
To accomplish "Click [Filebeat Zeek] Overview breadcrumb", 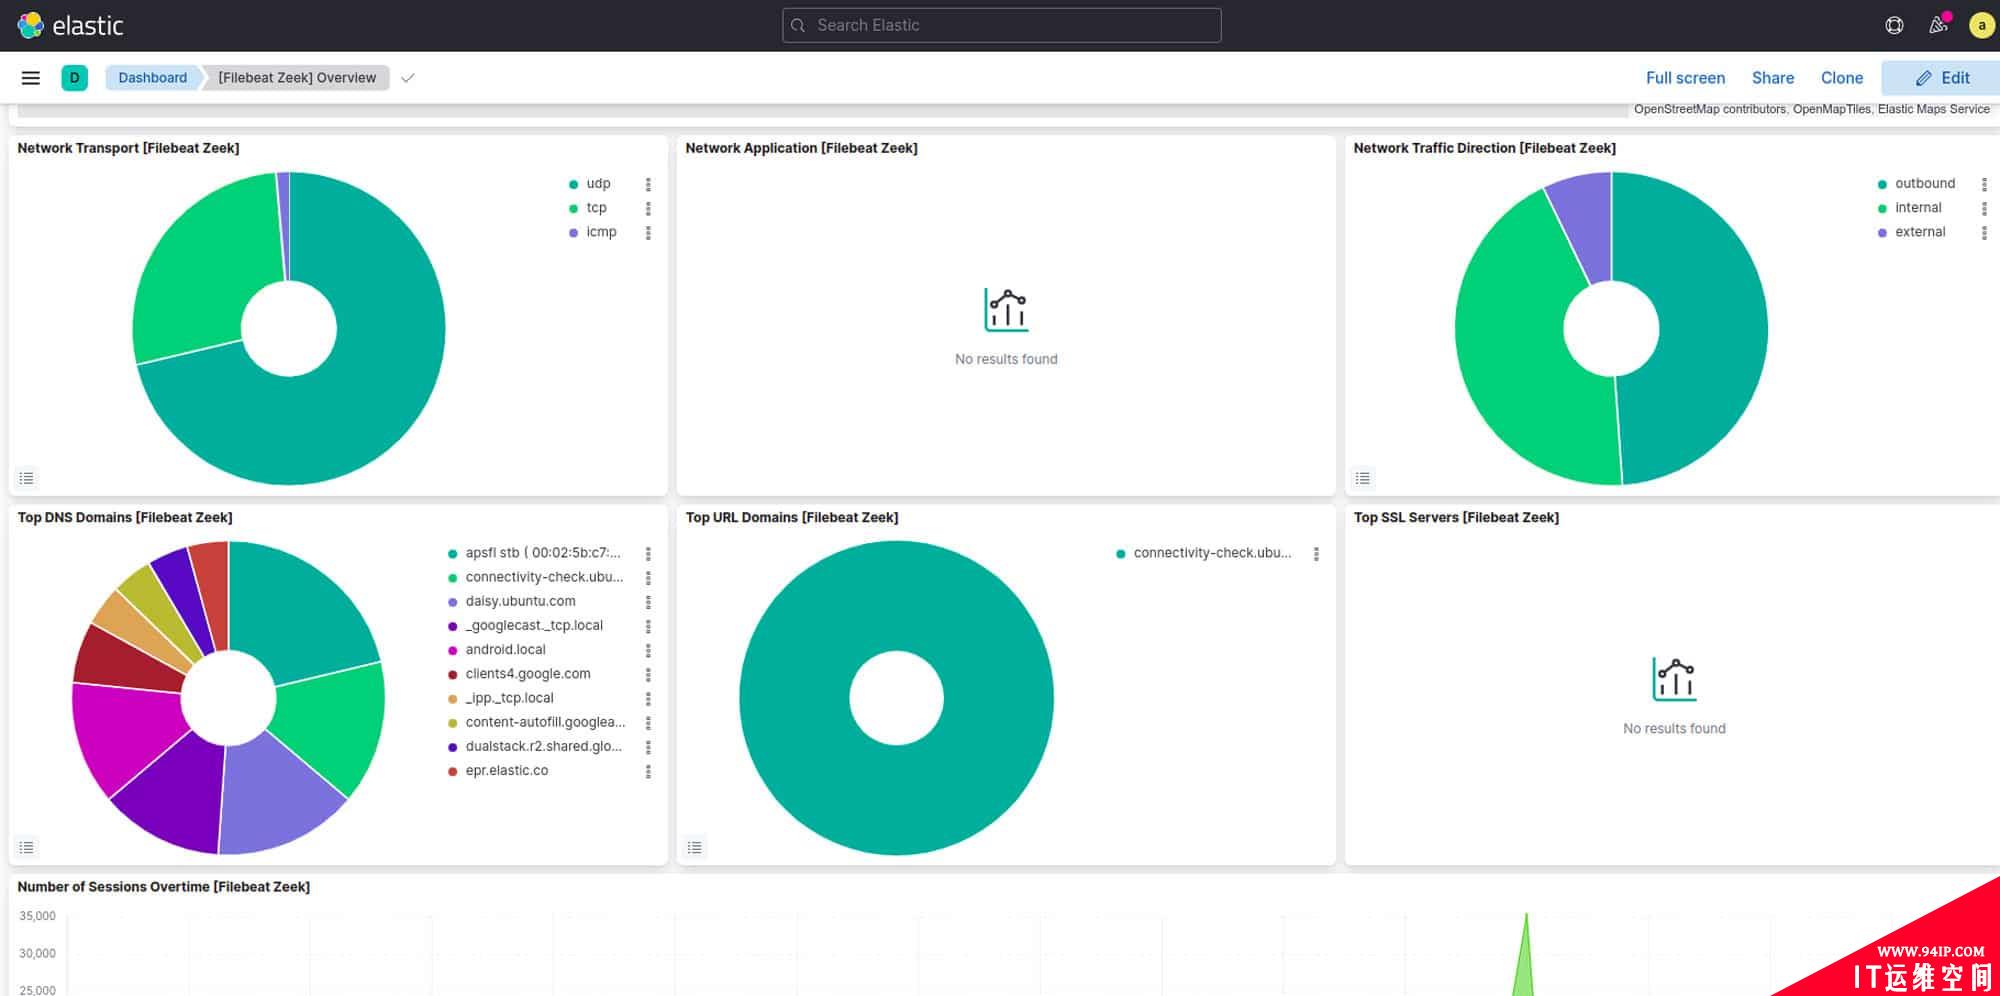I will point(297,78).
